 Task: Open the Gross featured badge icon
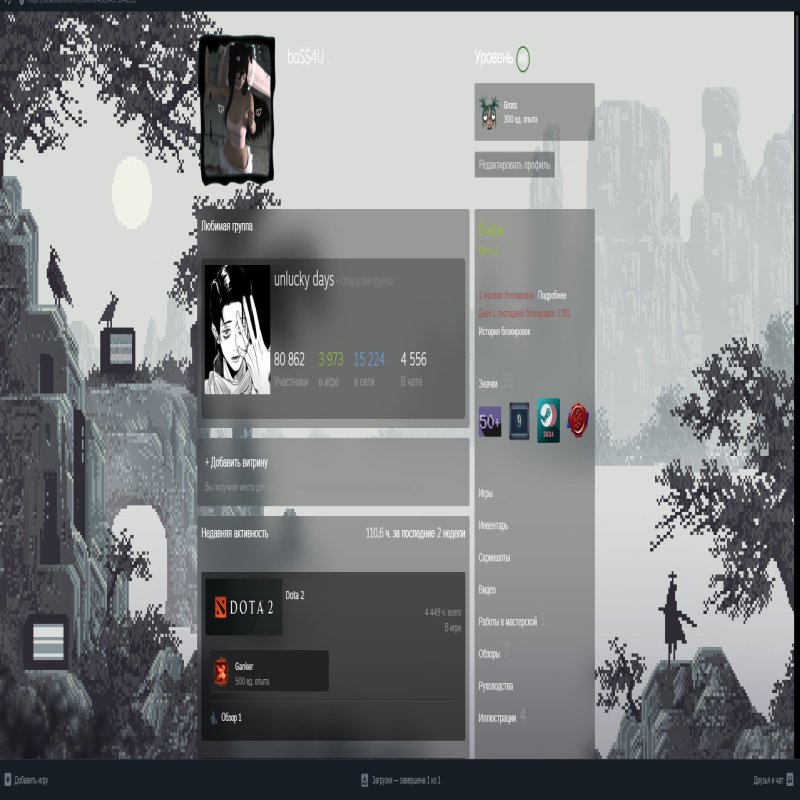[x=488, y=112]
